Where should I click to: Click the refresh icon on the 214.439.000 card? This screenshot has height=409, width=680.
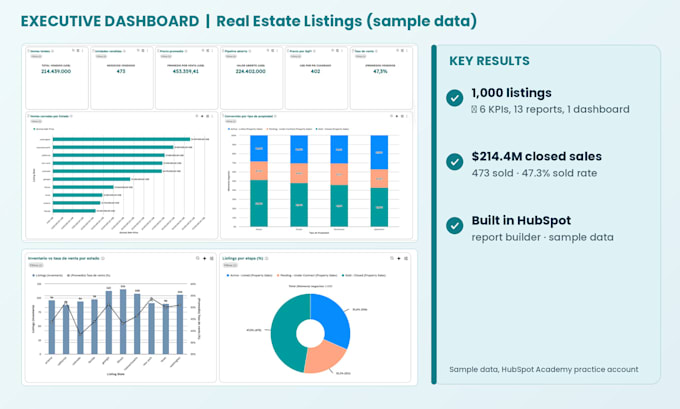click(73, 51)
